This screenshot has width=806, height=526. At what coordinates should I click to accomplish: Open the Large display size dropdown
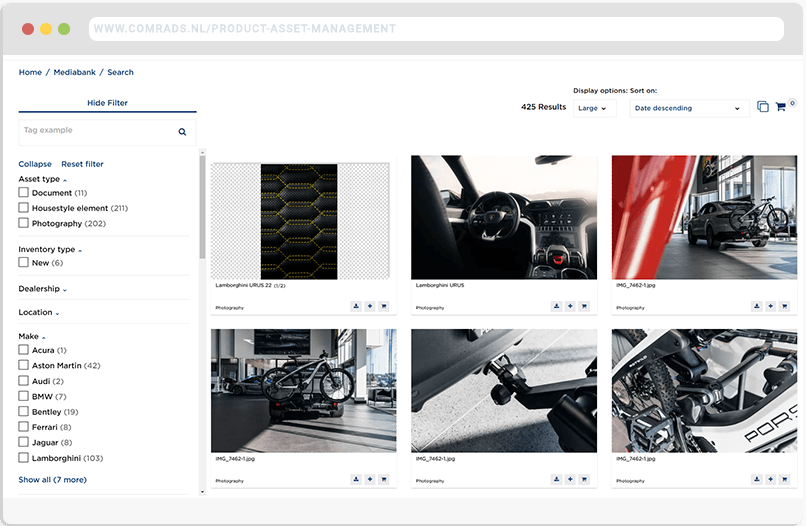[594, 108]
